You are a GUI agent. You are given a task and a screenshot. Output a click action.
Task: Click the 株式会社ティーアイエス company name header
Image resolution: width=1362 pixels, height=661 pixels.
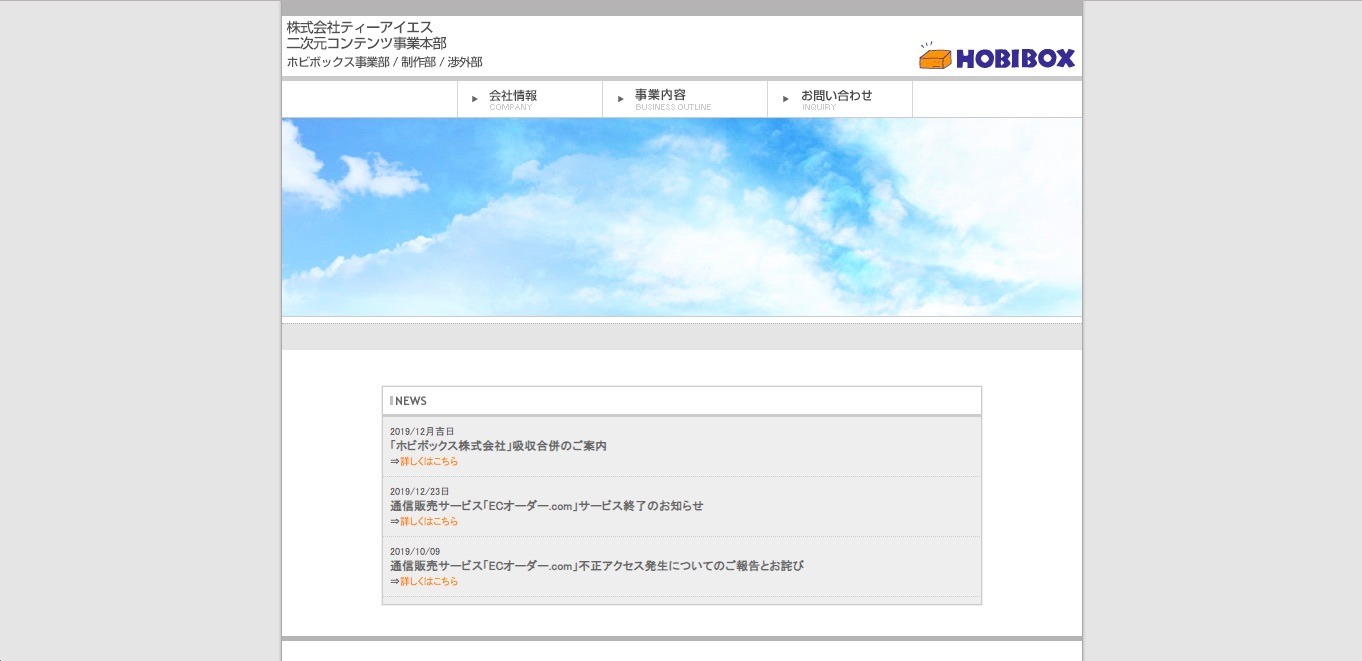pyautogui.click(x=360, y=27)
